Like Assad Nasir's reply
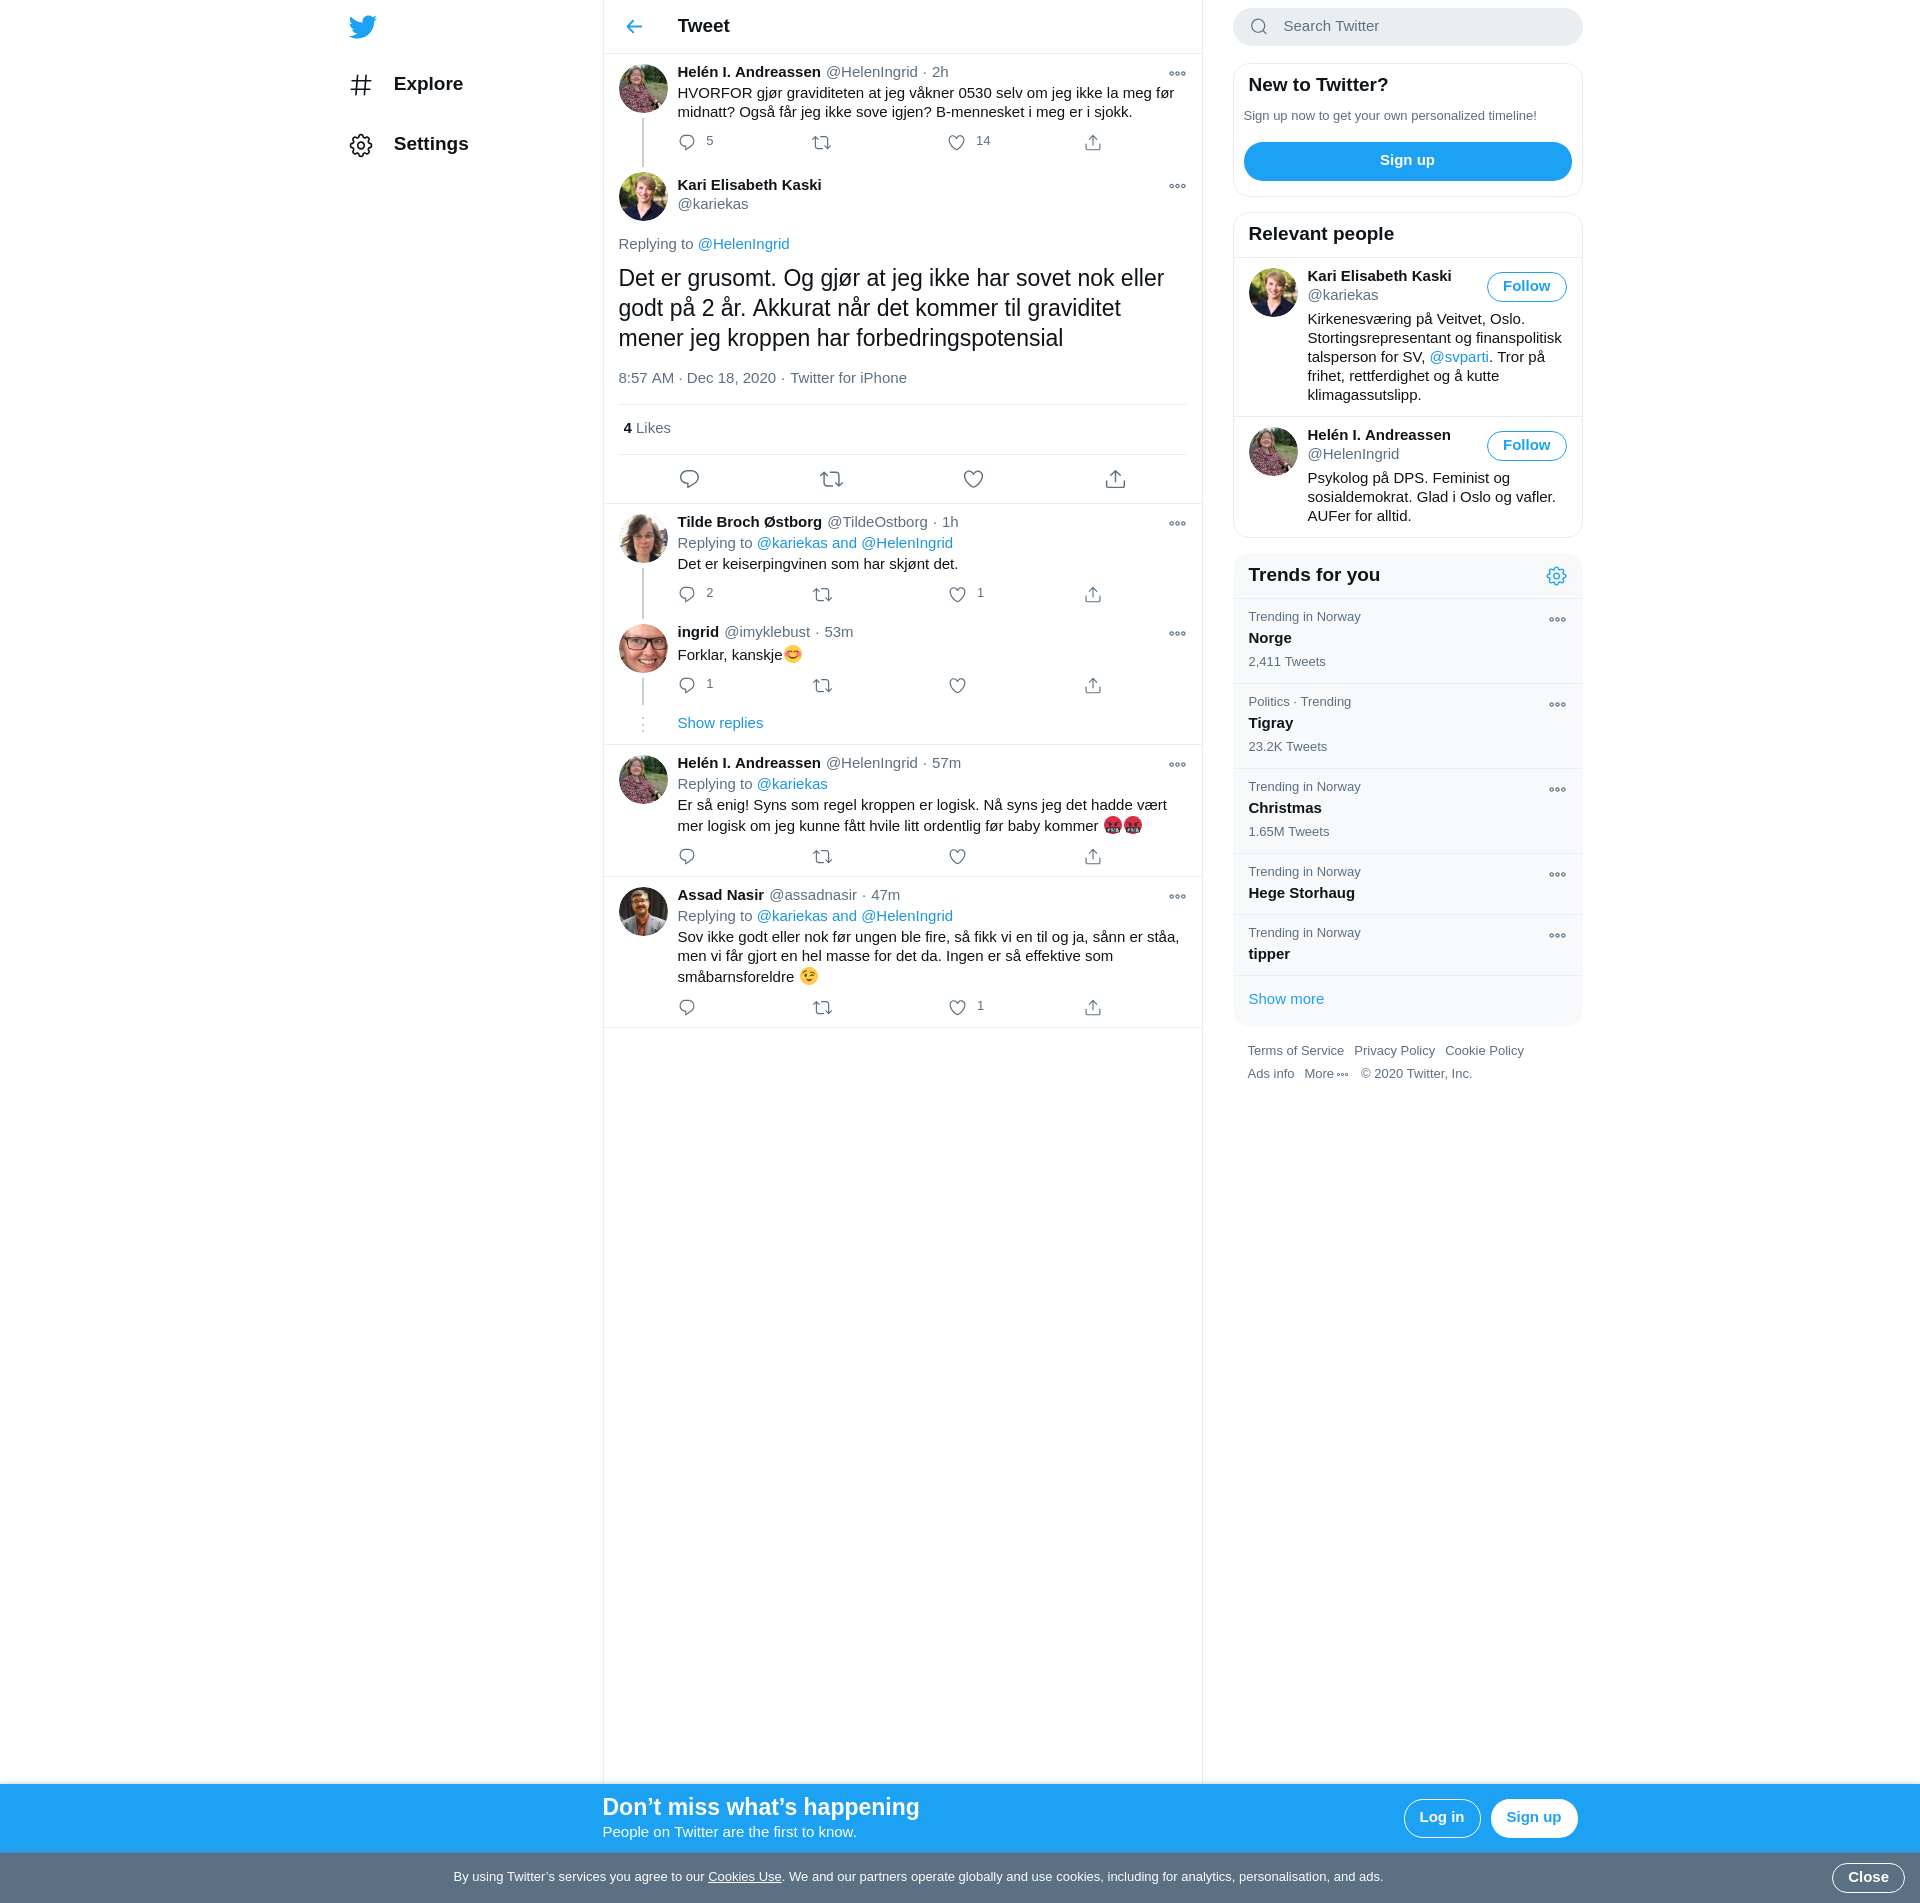The image size is (1920, 1903). [x=957, y=1008]
